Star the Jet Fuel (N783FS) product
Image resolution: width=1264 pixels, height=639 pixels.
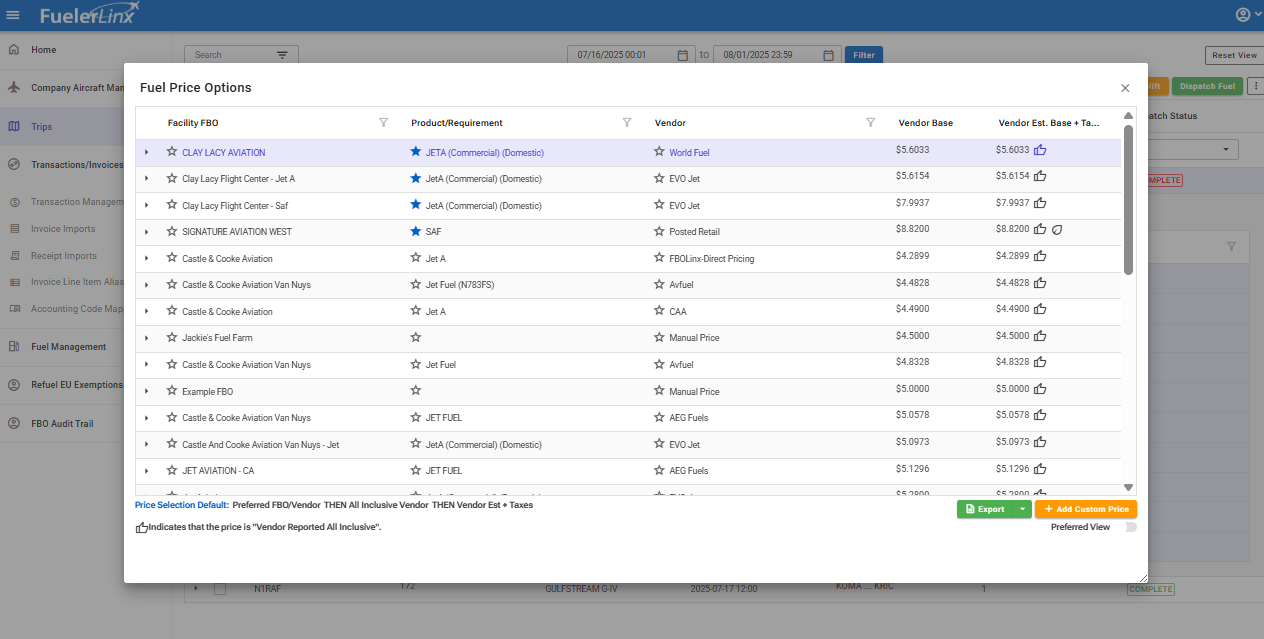pyautogui.click(x=416, y=284)
